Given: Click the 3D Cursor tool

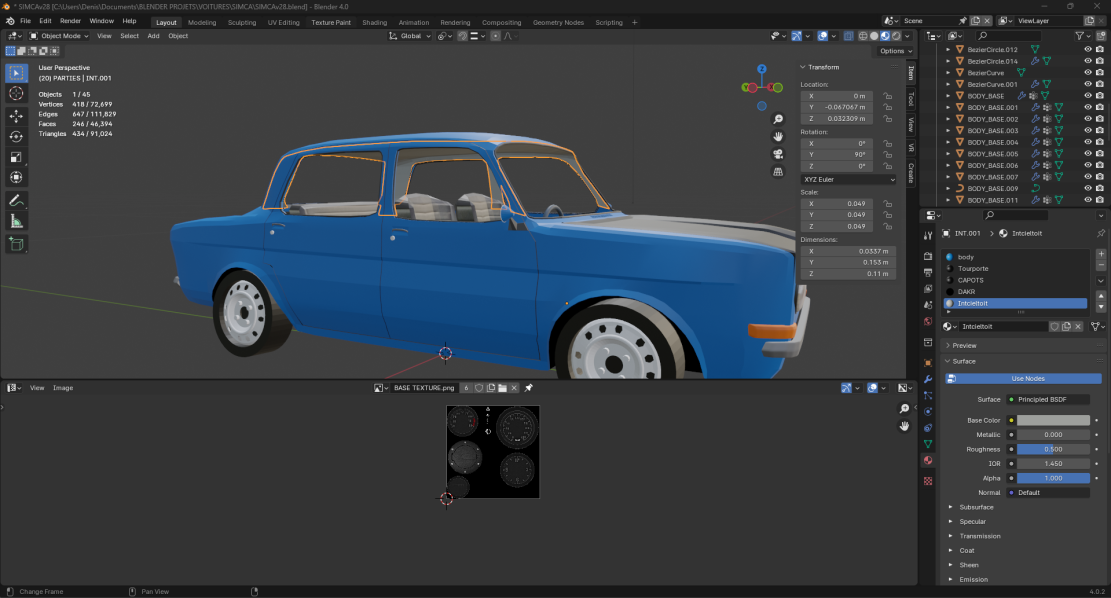Looking at the screenshot, I should point(16,93).
